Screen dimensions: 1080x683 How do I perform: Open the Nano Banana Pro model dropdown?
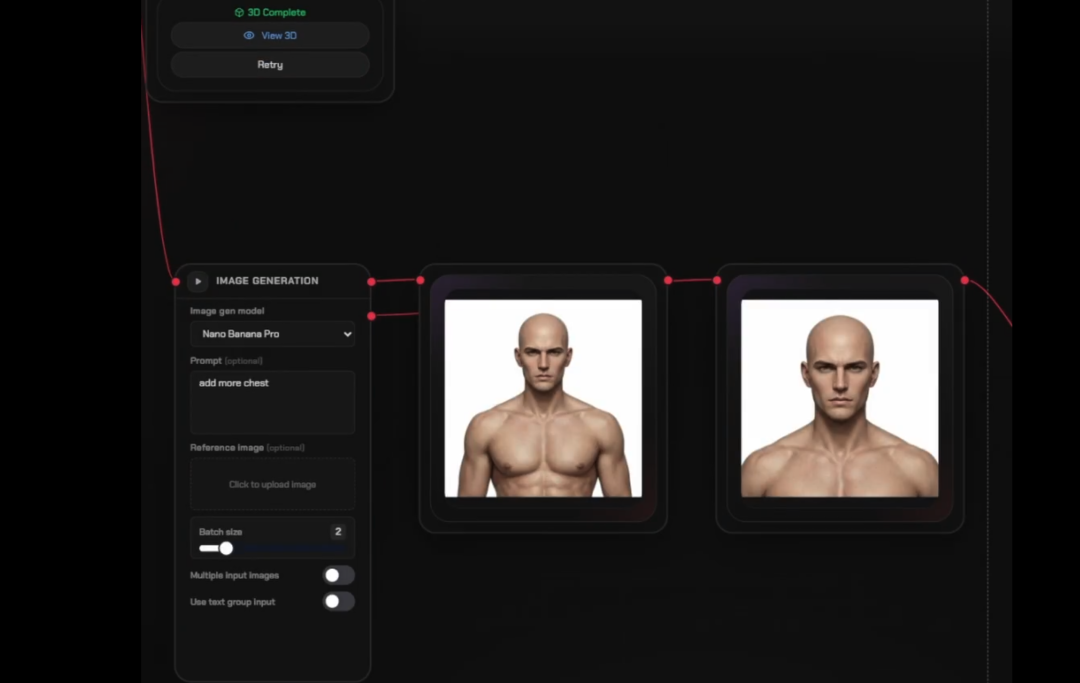point(272,334)
